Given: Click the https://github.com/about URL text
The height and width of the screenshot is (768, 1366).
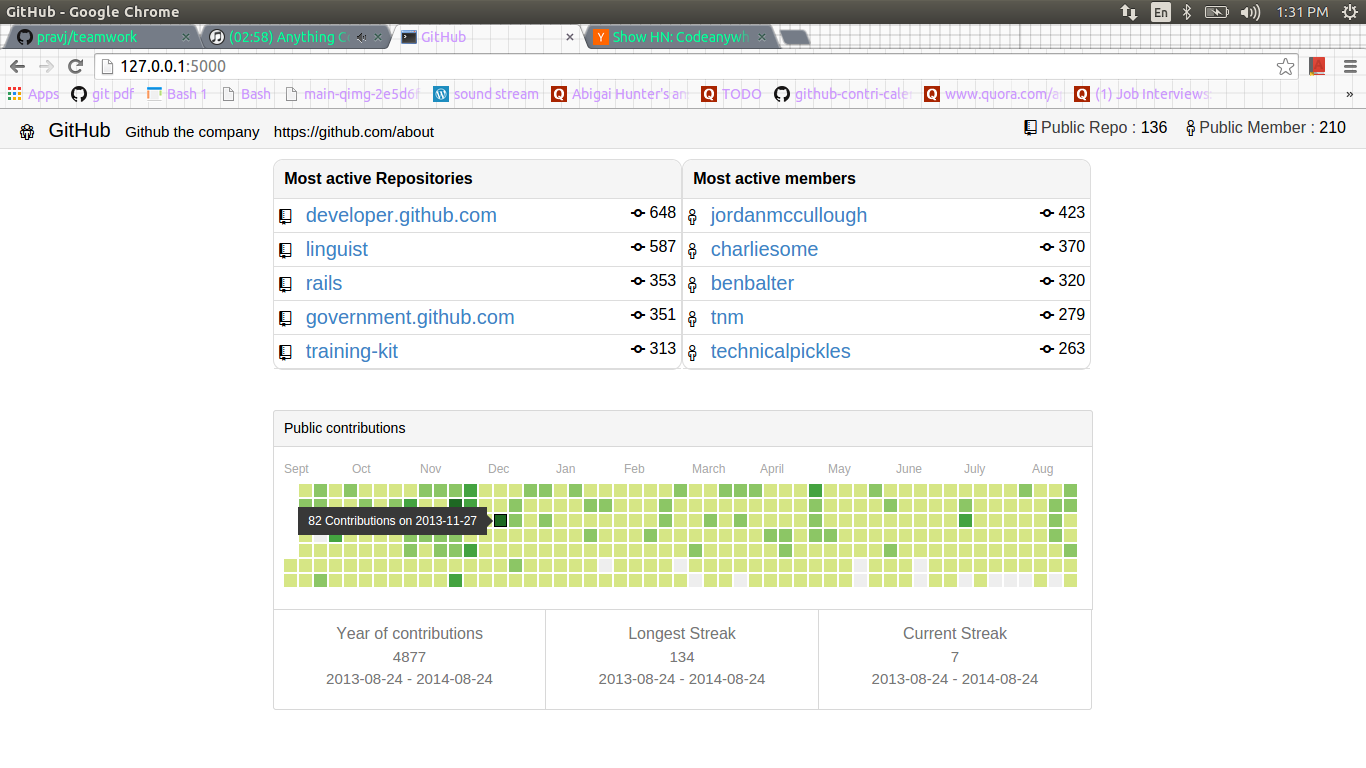Looking at the screenshot, I should (x=354, y=132).
